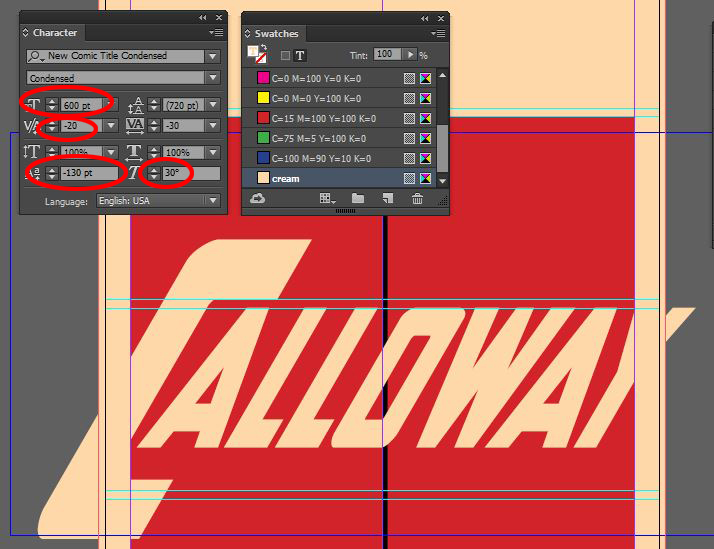Viewport: 714px width, 549px height.
Task: Open the Language English: USA dropdown
Action: coord(212,200)
